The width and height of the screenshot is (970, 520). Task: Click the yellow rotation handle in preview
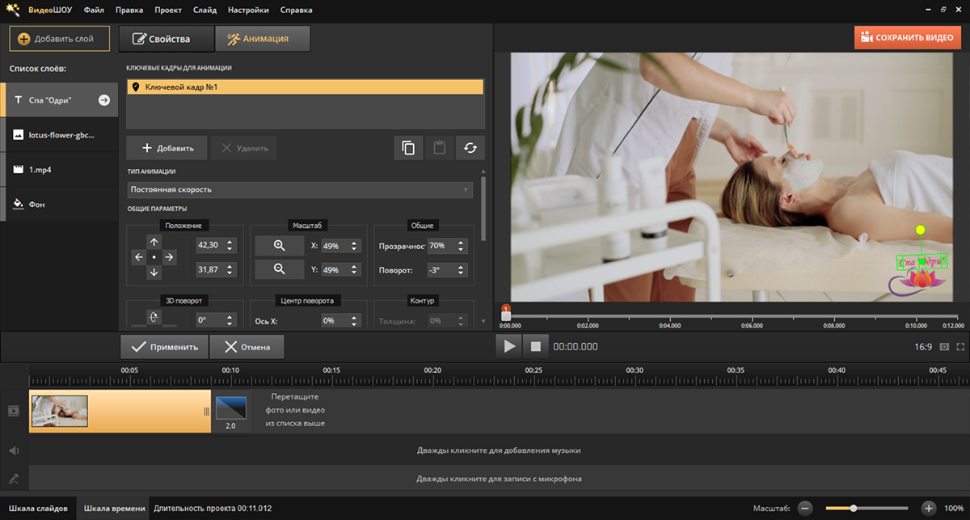pos(921,230)
